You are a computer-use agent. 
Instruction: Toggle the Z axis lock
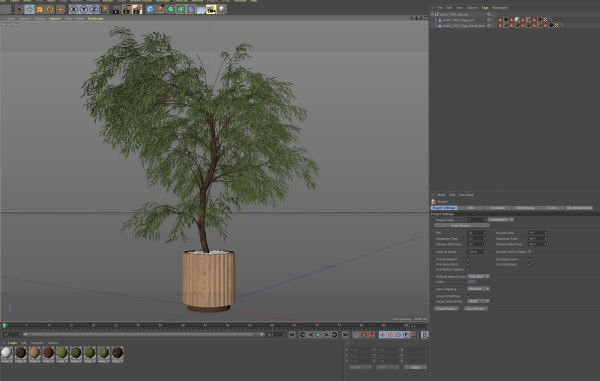[x=94, y=9]
